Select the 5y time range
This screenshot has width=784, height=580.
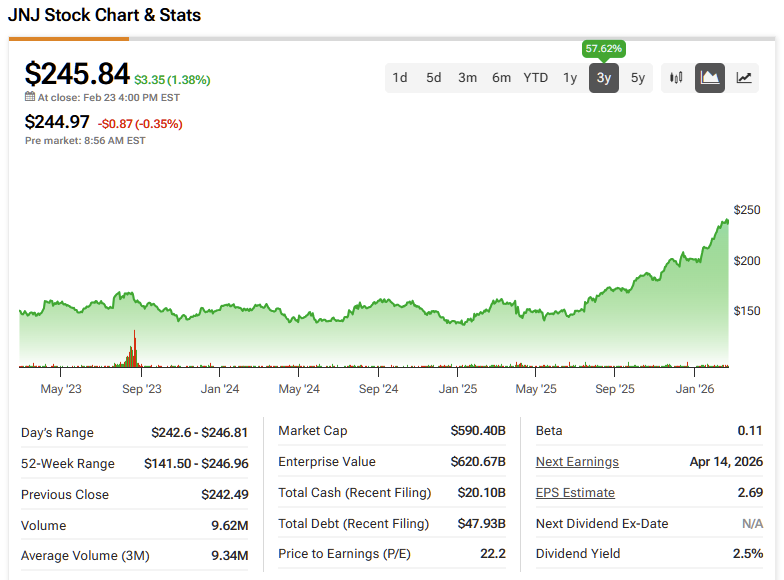[638, 78]
